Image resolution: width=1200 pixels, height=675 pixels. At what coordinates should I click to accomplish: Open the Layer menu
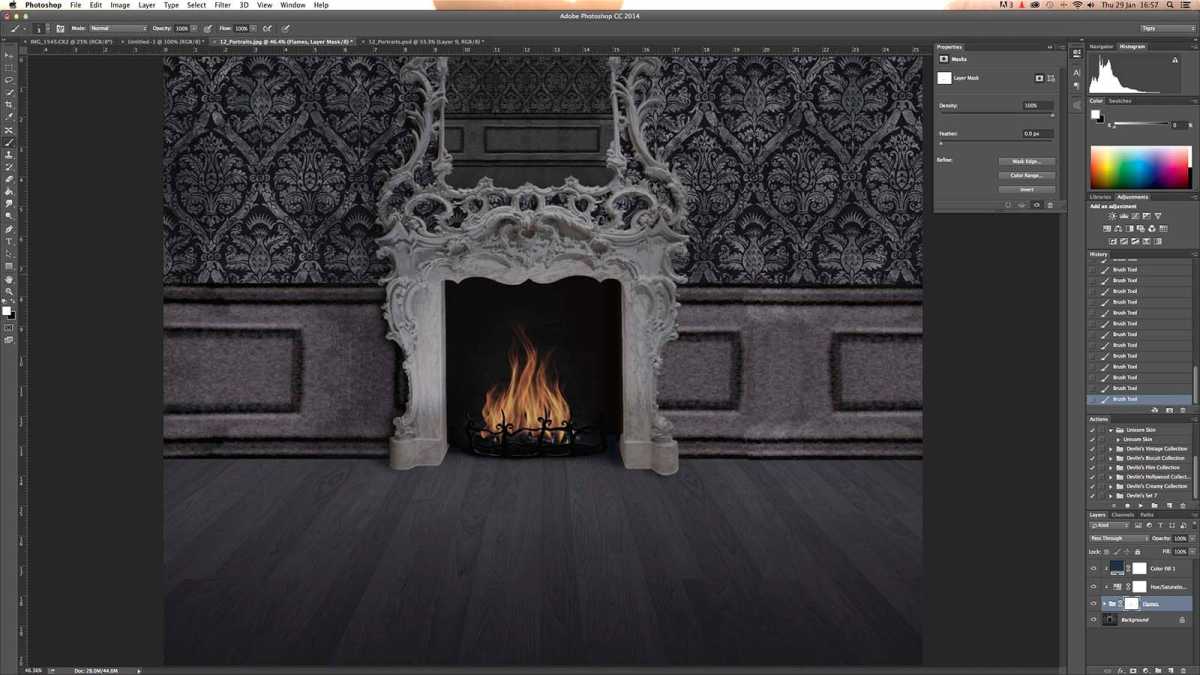click(x=146, y=5)
